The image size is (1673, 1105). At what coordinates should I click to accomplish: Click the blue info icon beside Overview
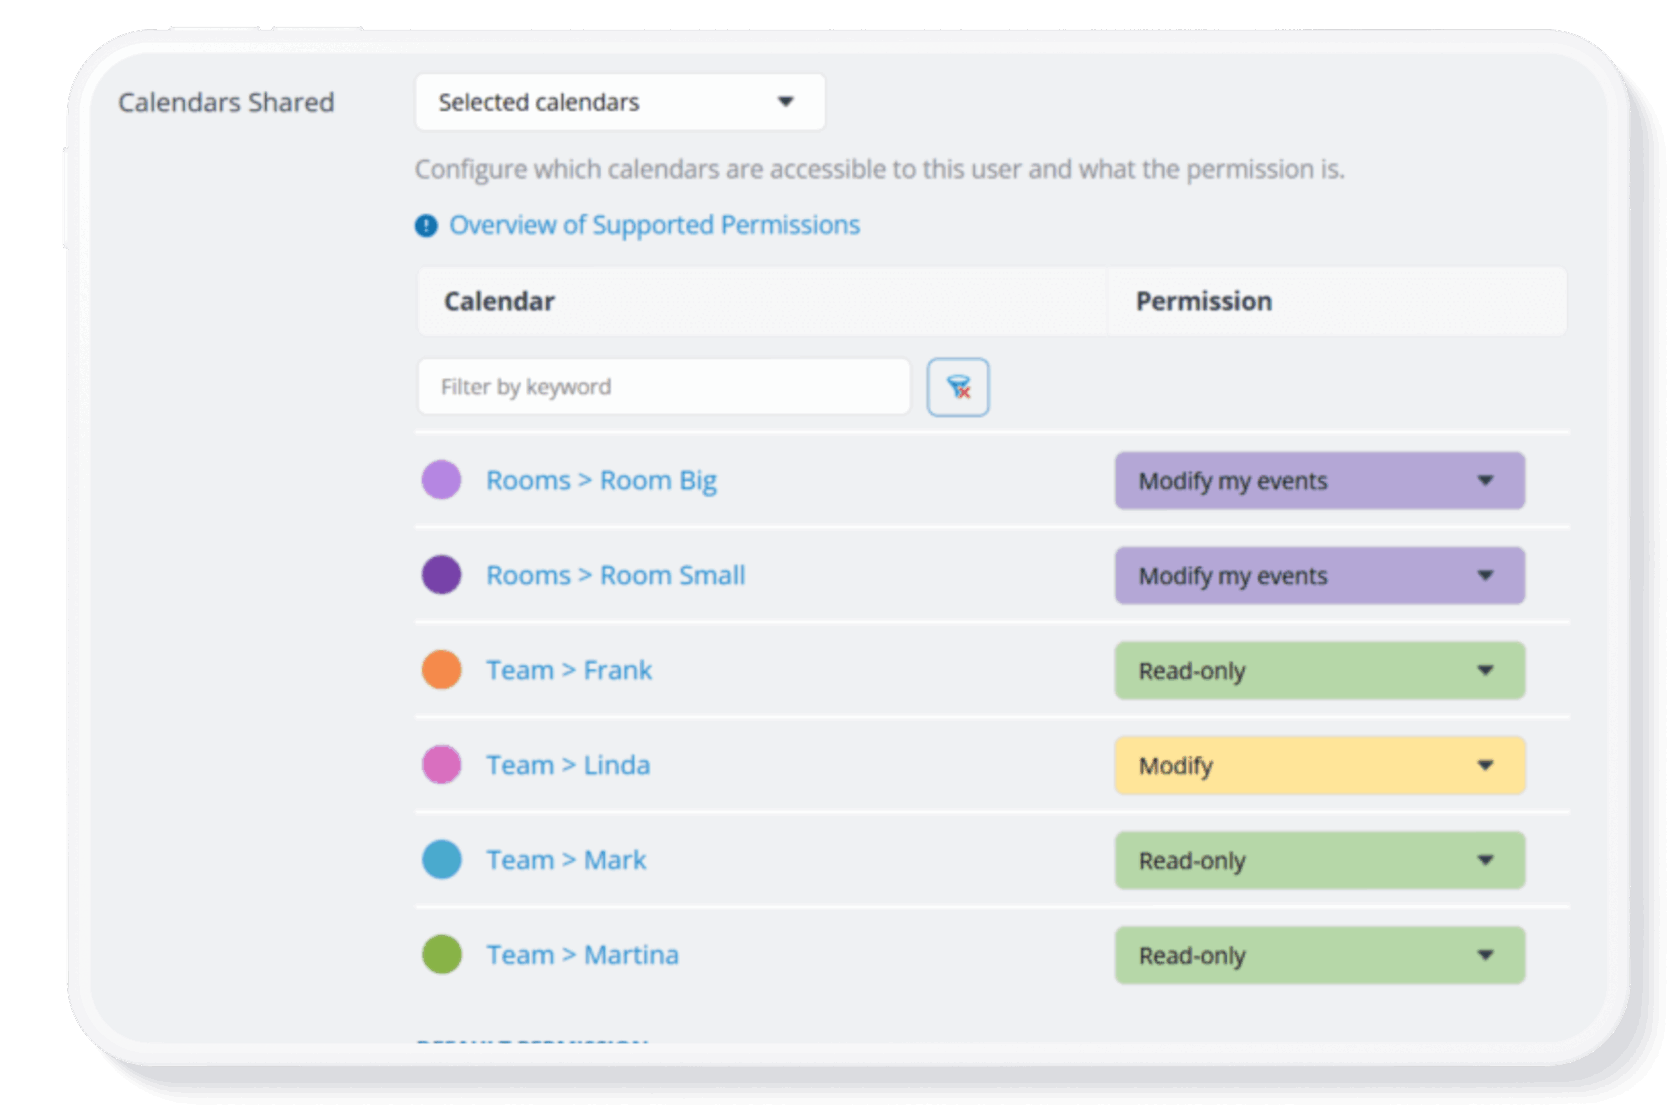426,226
